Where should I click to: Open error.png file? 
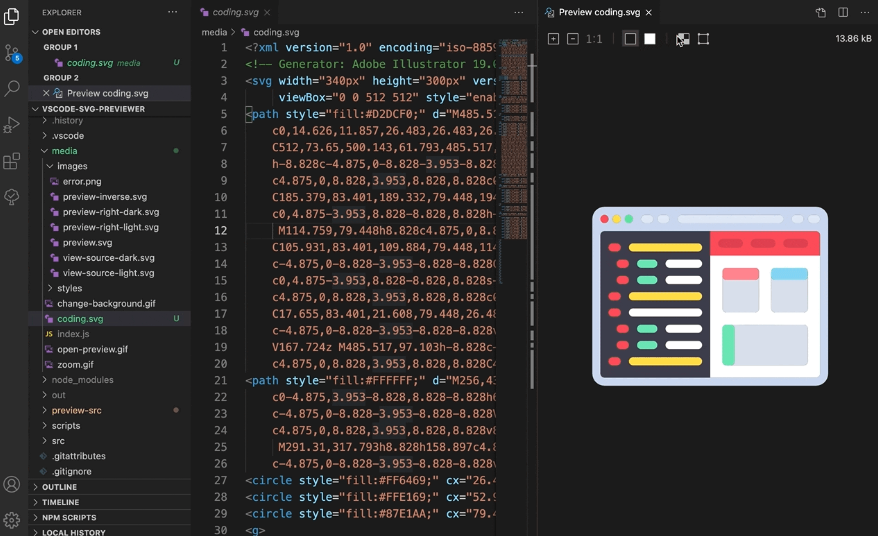pyautogui.click(x=109, y=181)
